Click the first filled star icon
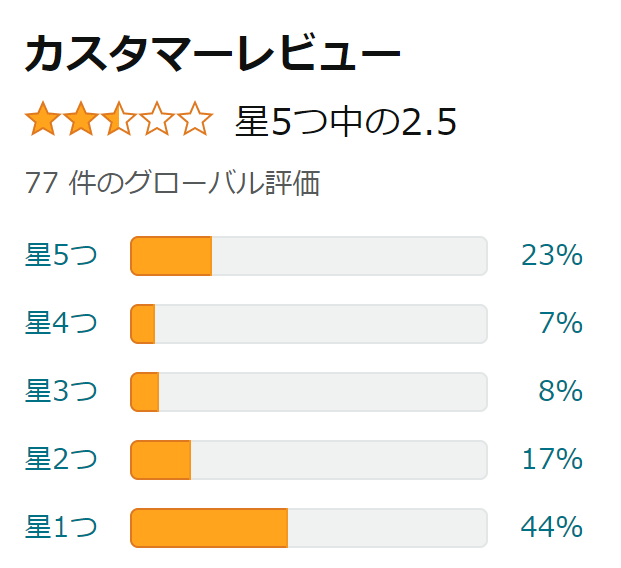 coord(43,119)
